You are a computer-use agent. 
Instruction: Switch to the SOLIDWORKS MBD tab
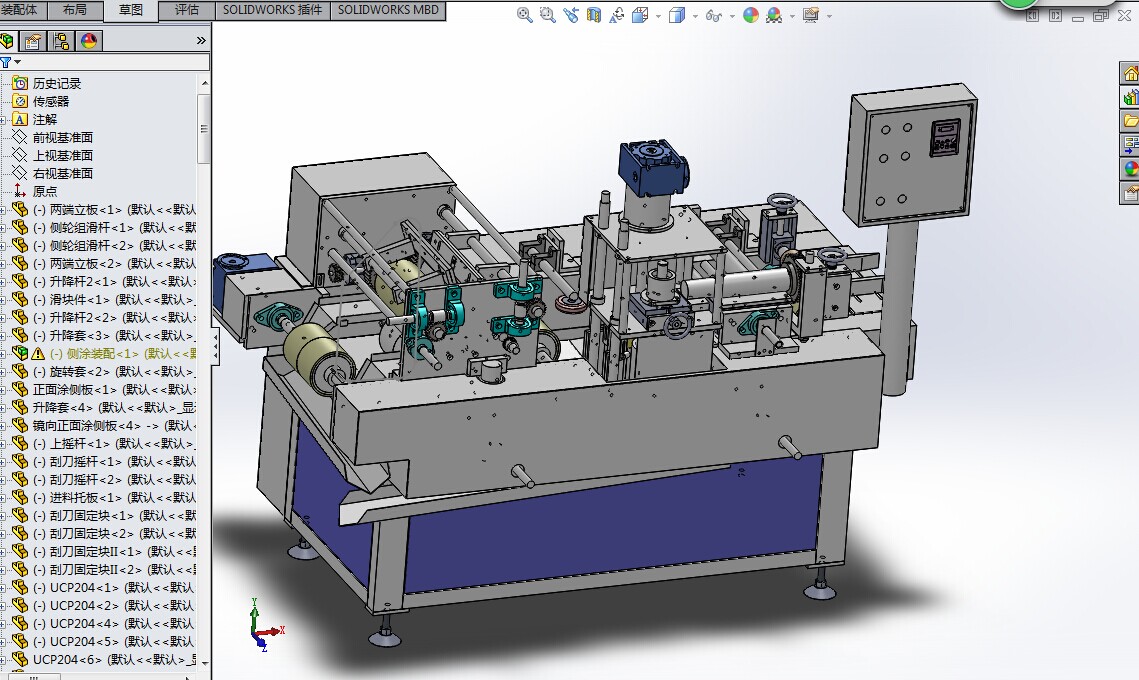[x=388, y=10]
